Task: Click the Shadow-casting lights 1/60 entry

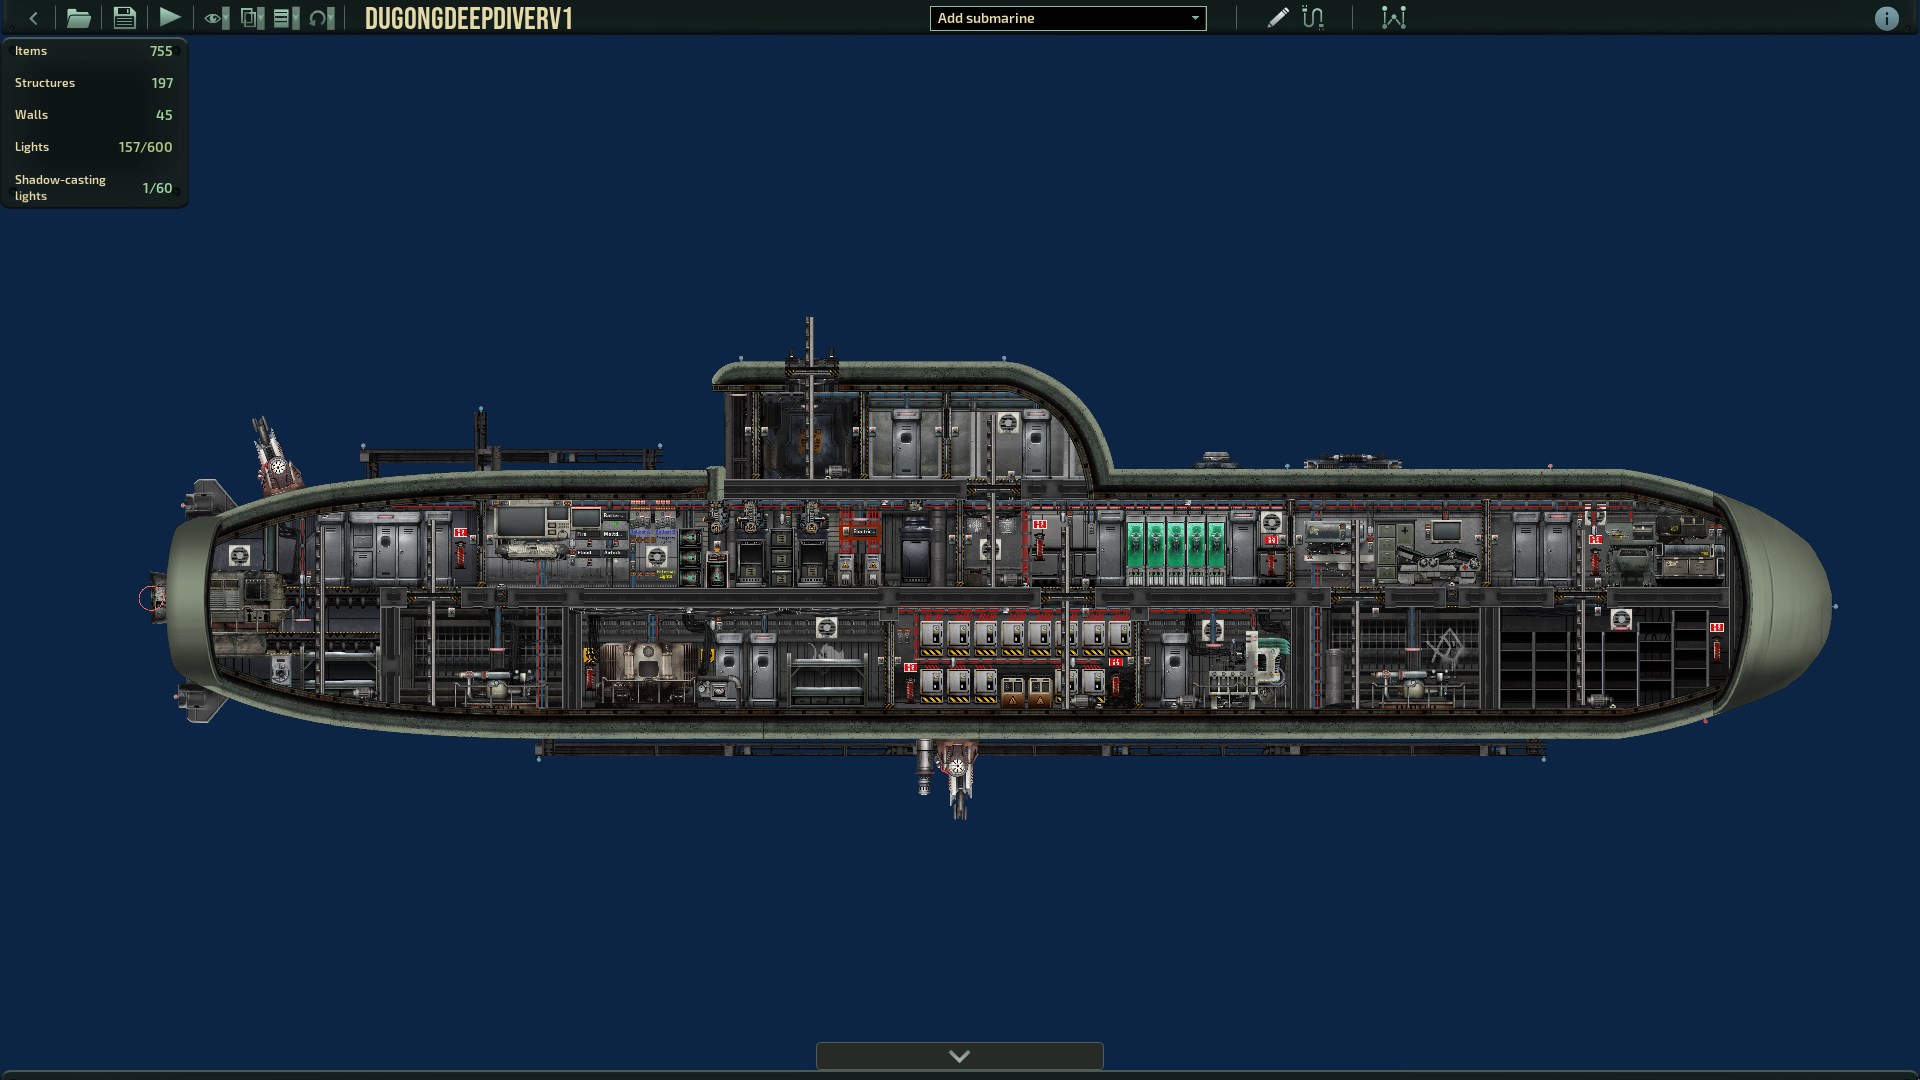Action: pyautogui.click(x=94, y=188)
